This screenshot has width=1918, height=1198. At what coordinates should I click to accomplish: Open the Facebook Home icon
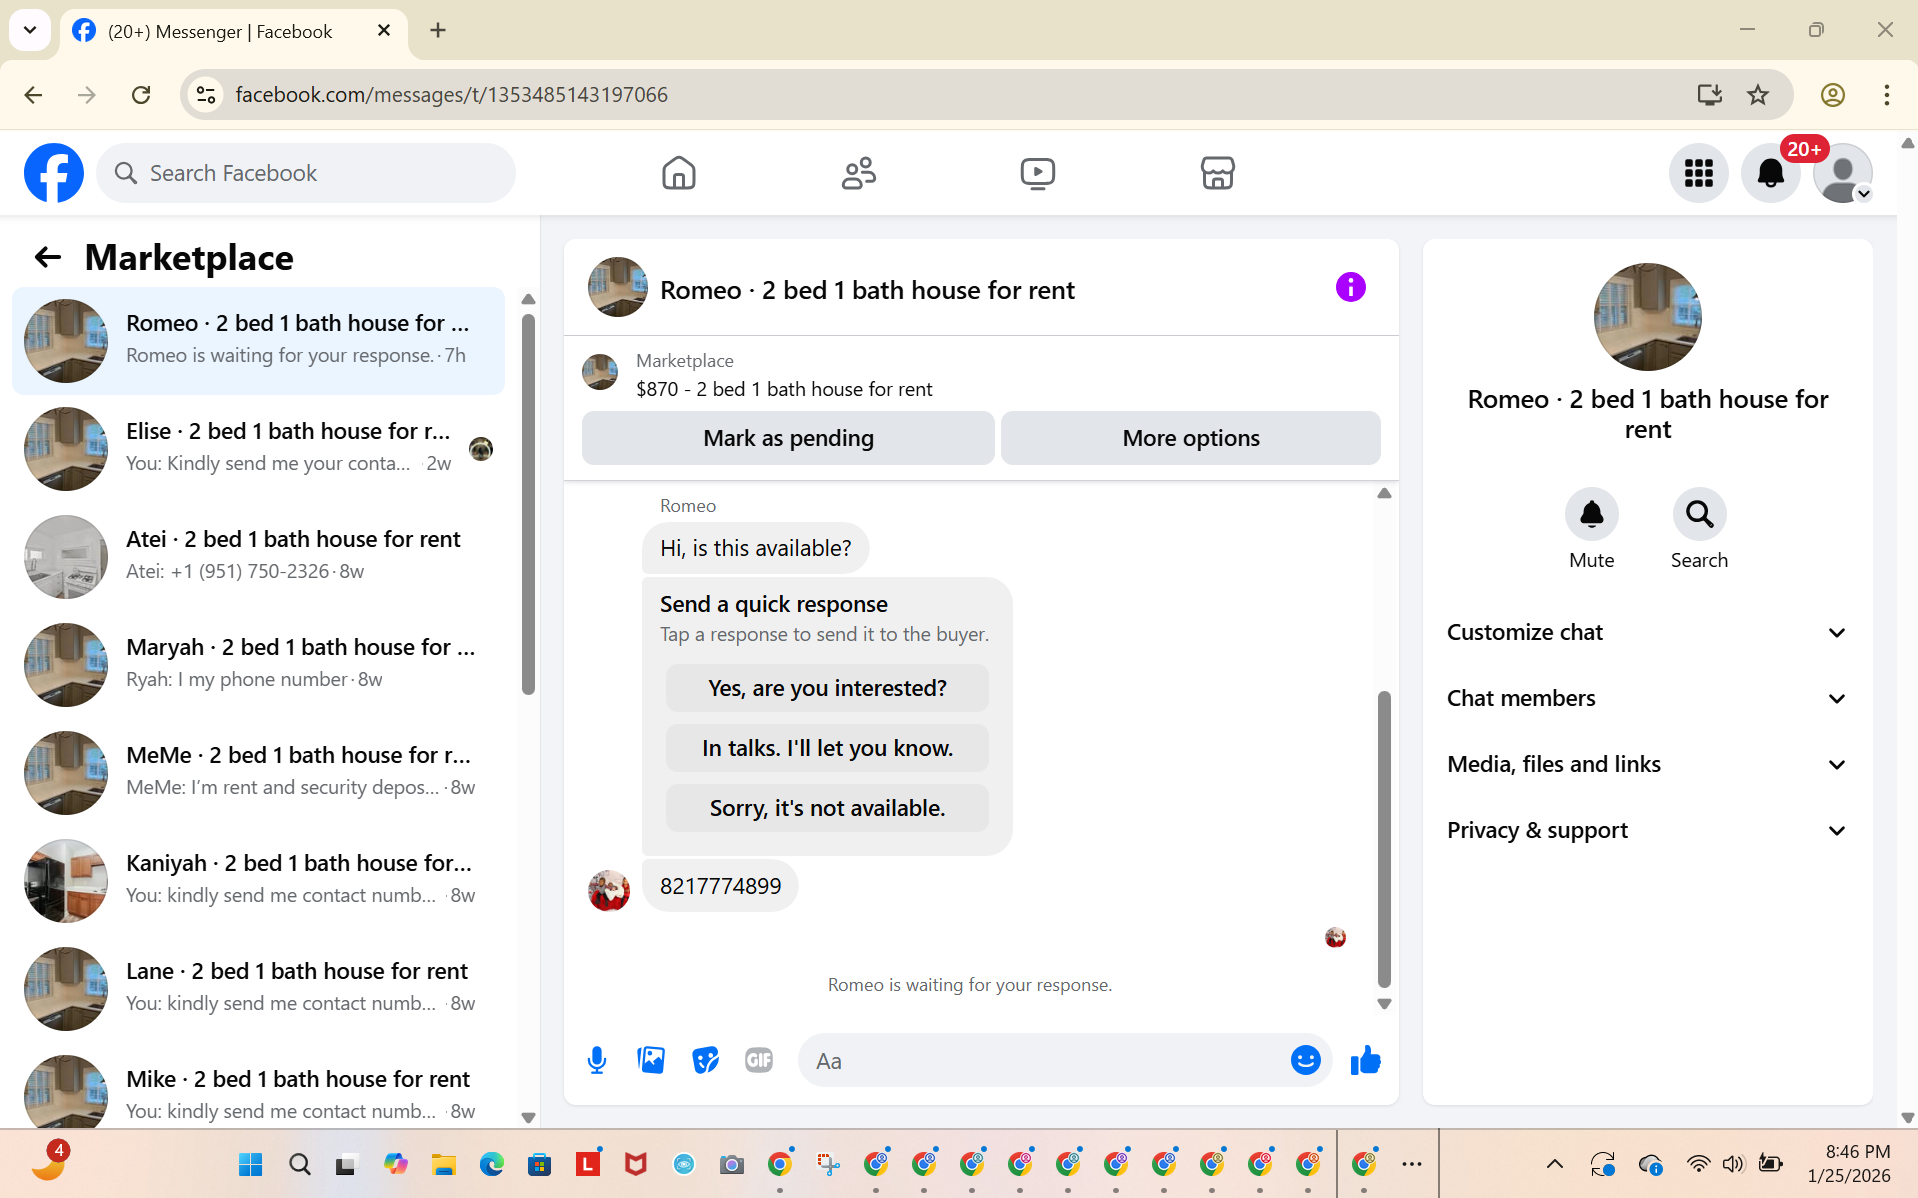pos(678,173)
